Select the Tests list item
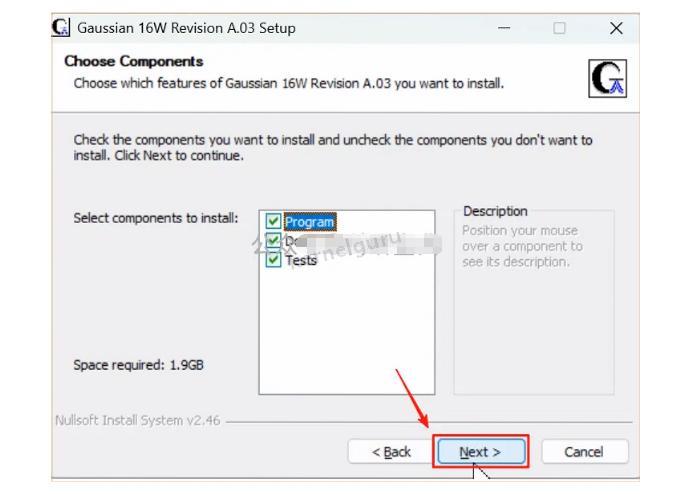Viewport: 691px width, 494px height. coord(301,260)
